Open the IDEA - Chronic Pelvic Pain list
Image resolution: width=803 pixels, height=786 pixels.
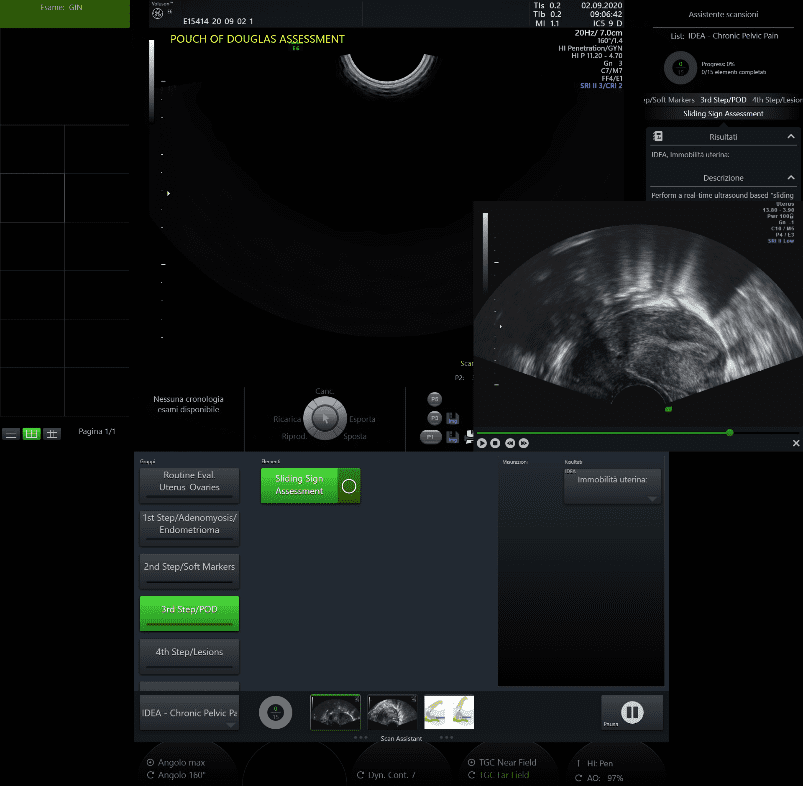click(189, 713)
